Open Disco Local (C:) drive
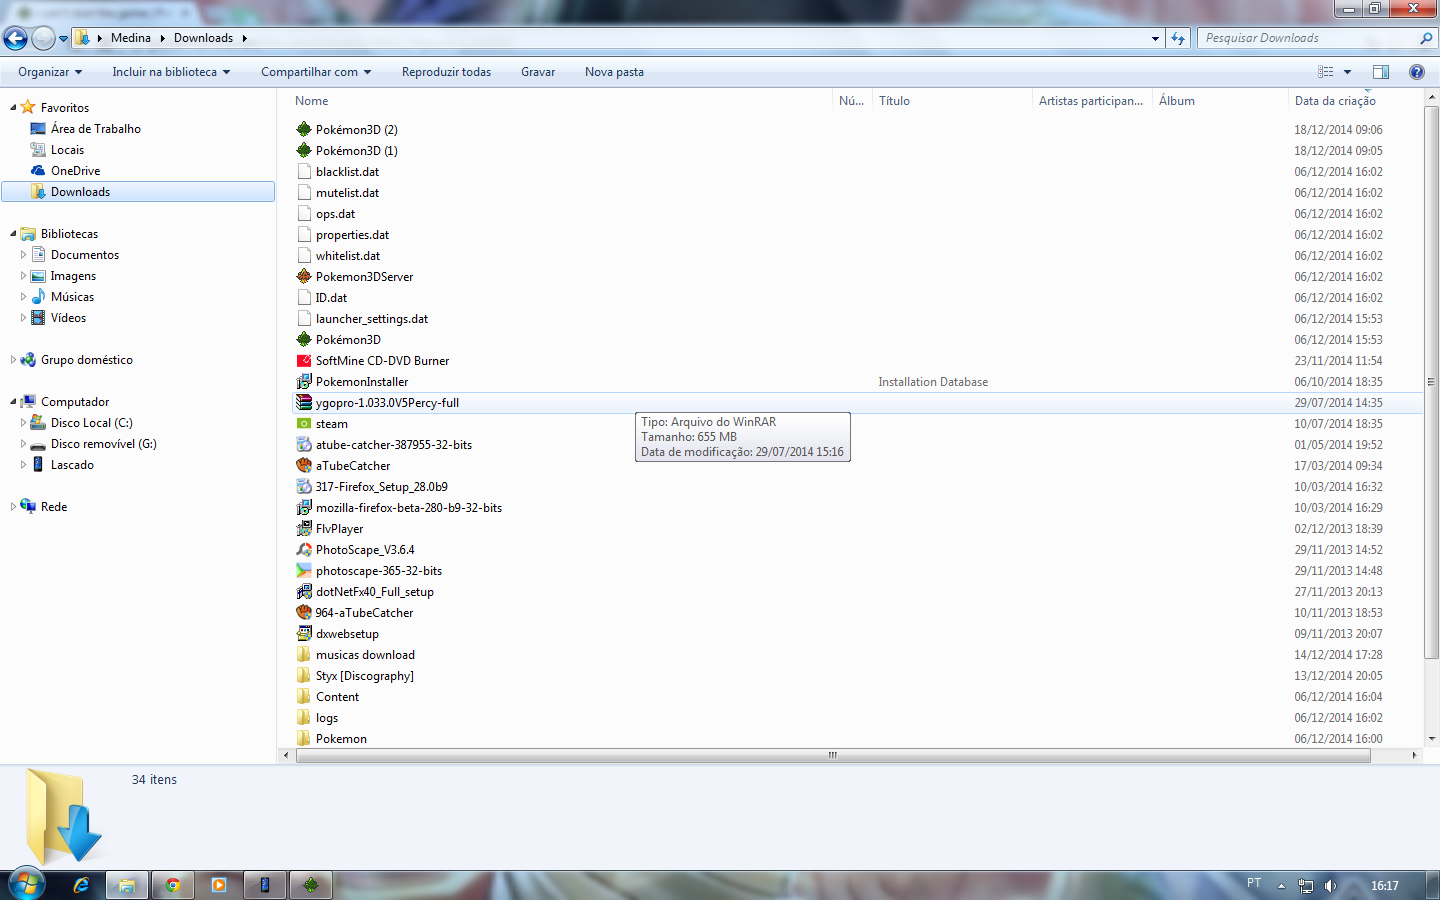The image size is (1440, 900). point(91,423)
